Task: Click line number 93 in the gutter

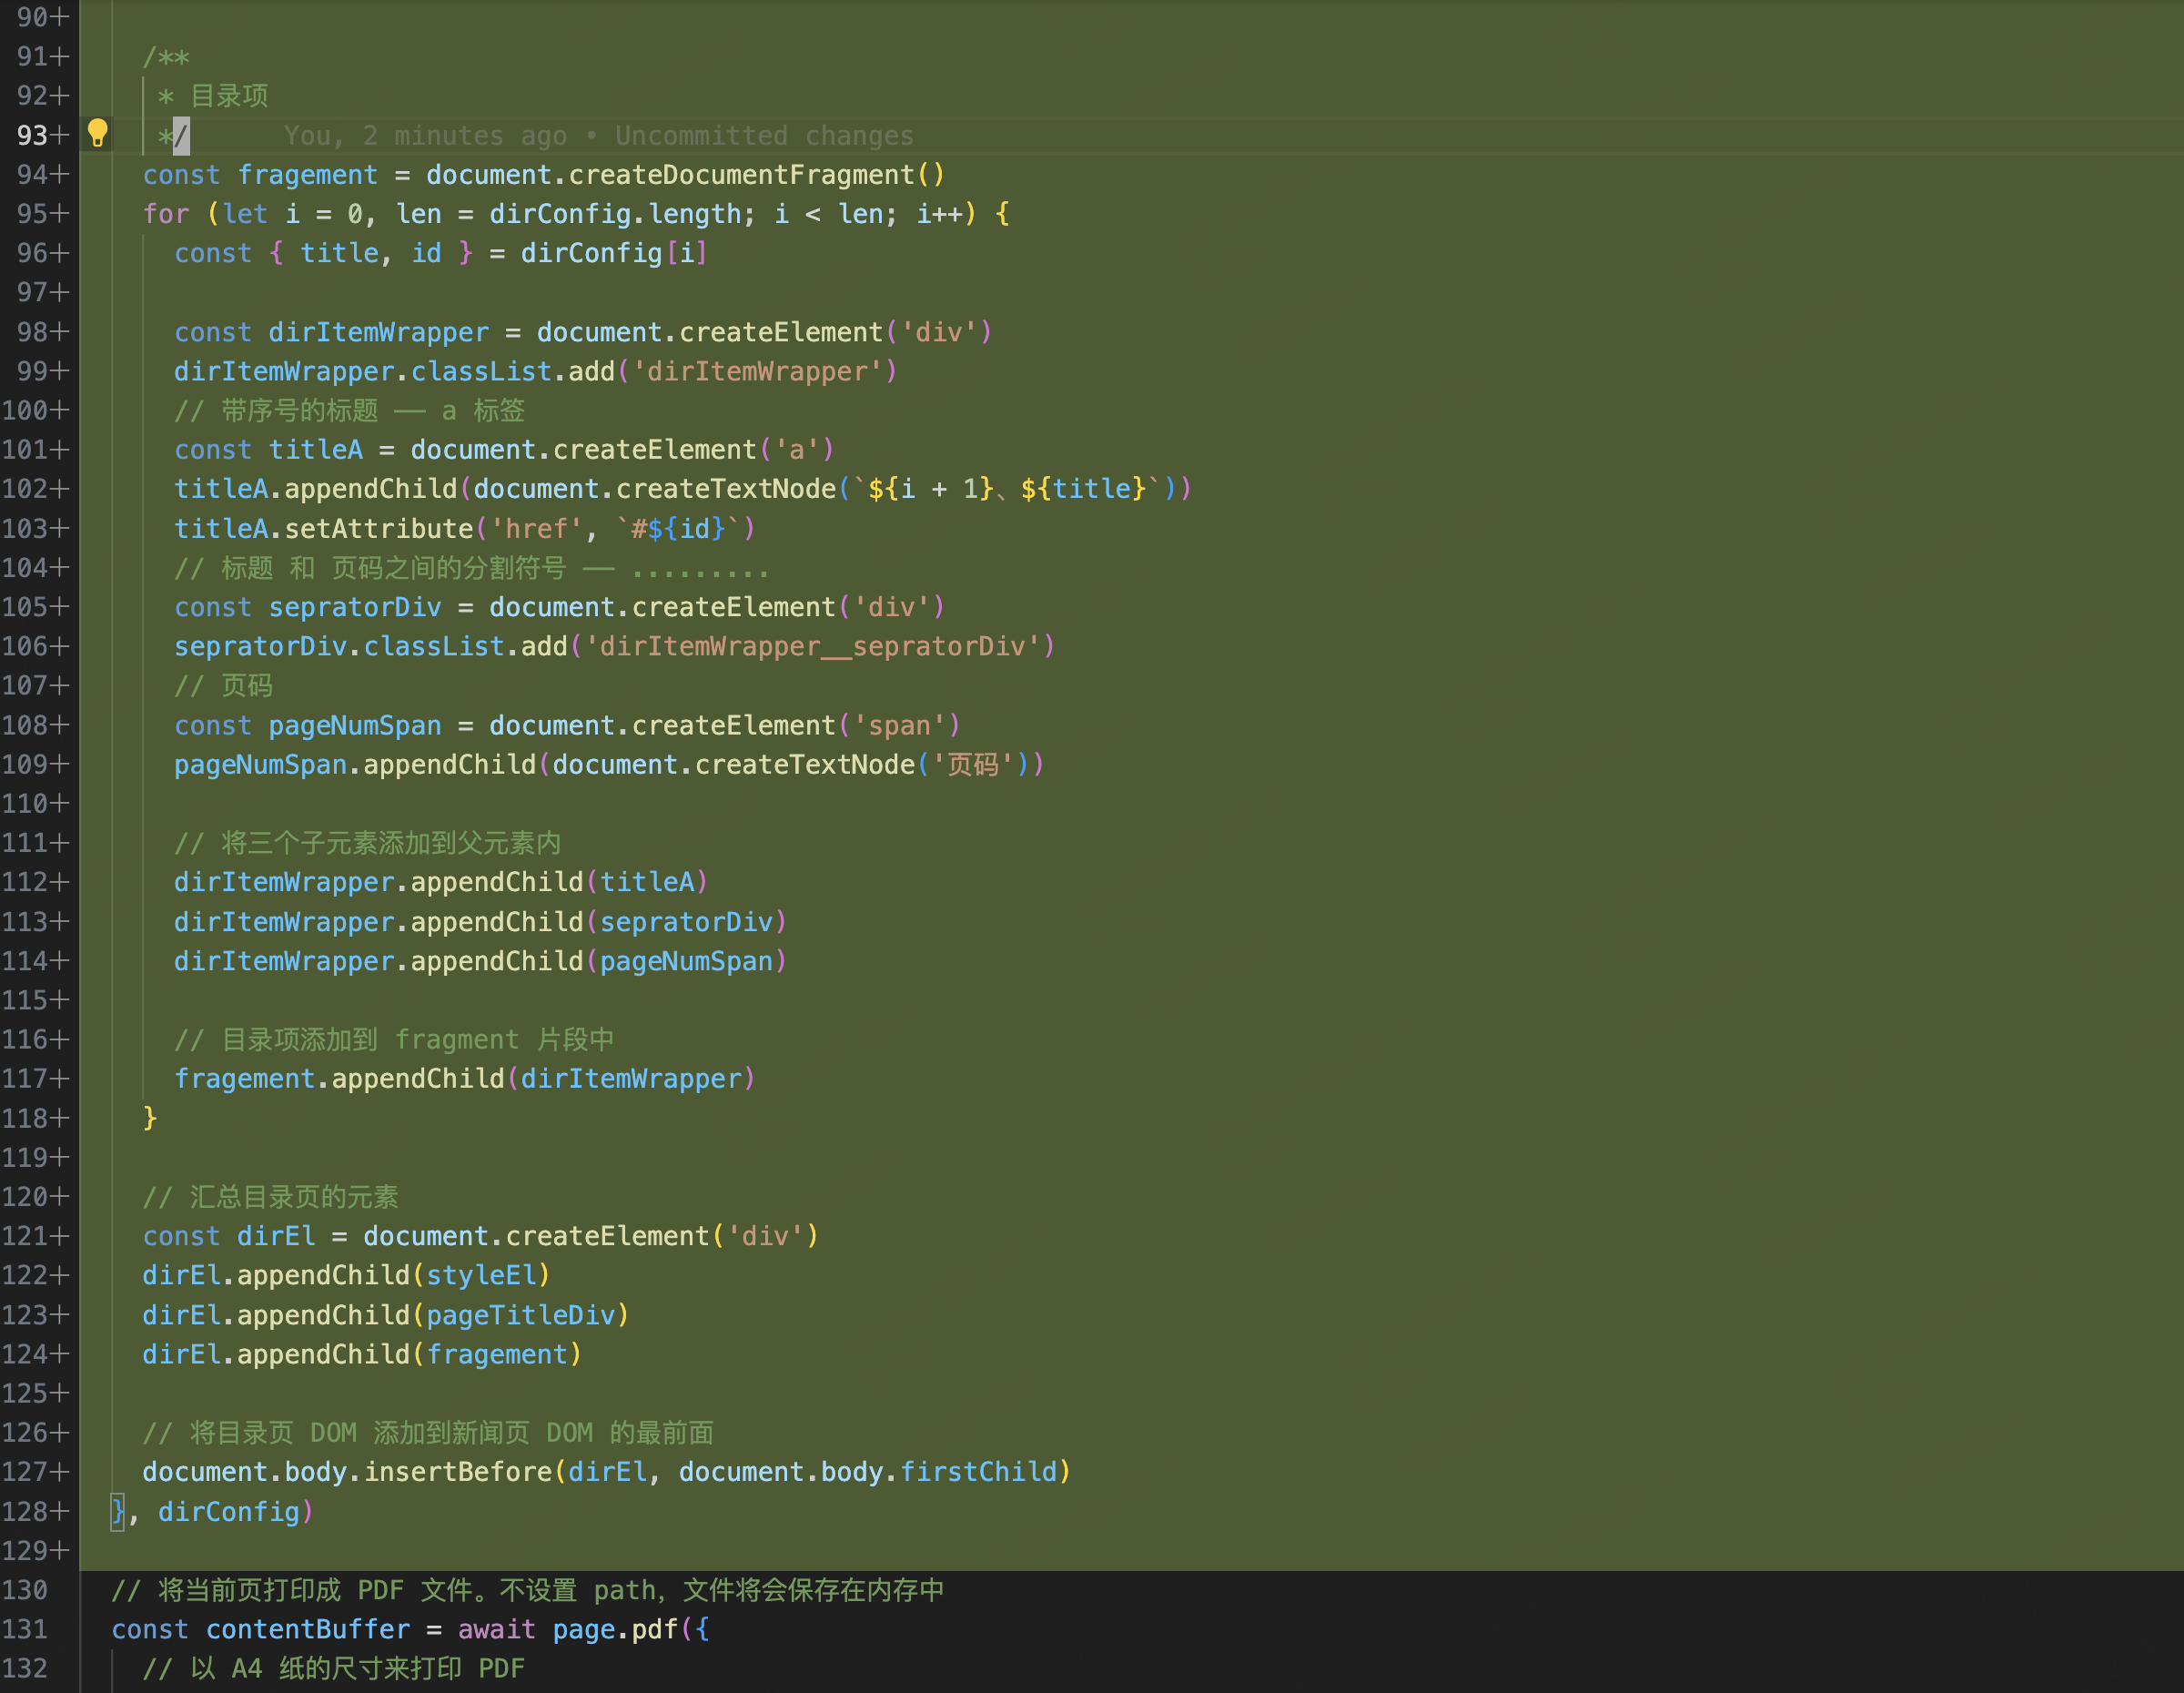Action: coord(32,135)
